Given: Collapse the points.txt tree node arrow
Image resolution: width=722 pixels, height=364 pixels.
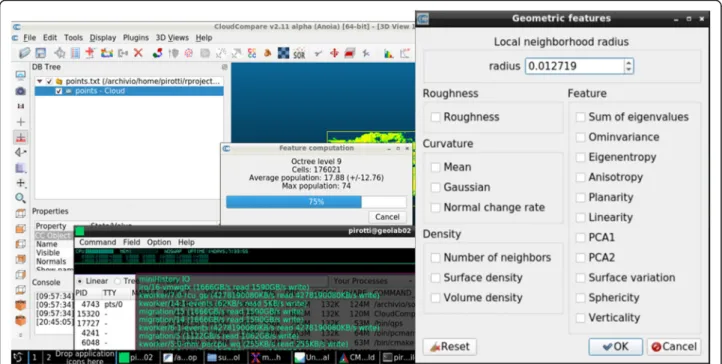Looking at the screenshot, I should coord(40,81).
